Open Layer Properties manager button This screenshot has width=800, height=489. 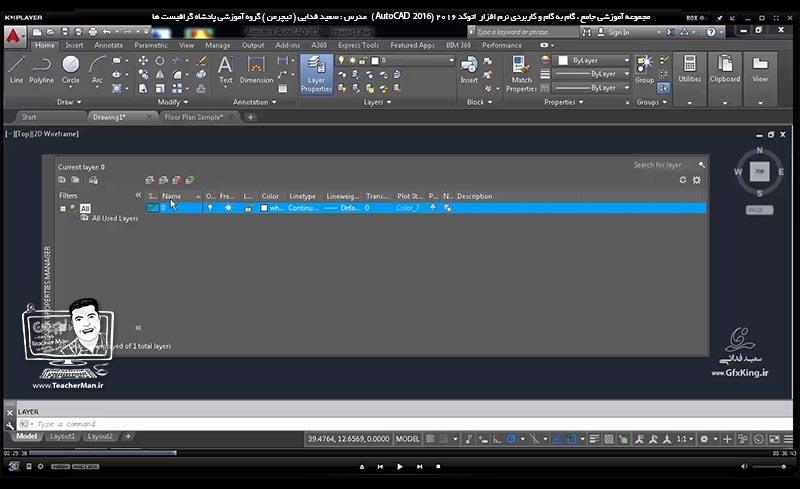point(316,75)
